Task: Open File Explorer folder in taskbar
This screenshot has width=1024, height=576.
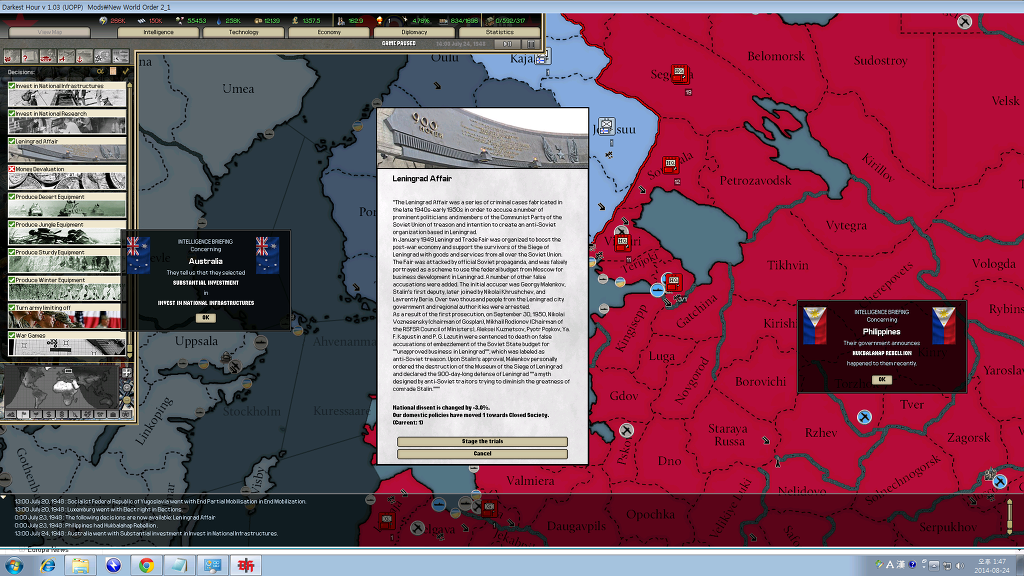Action: [x=80, y=565]
